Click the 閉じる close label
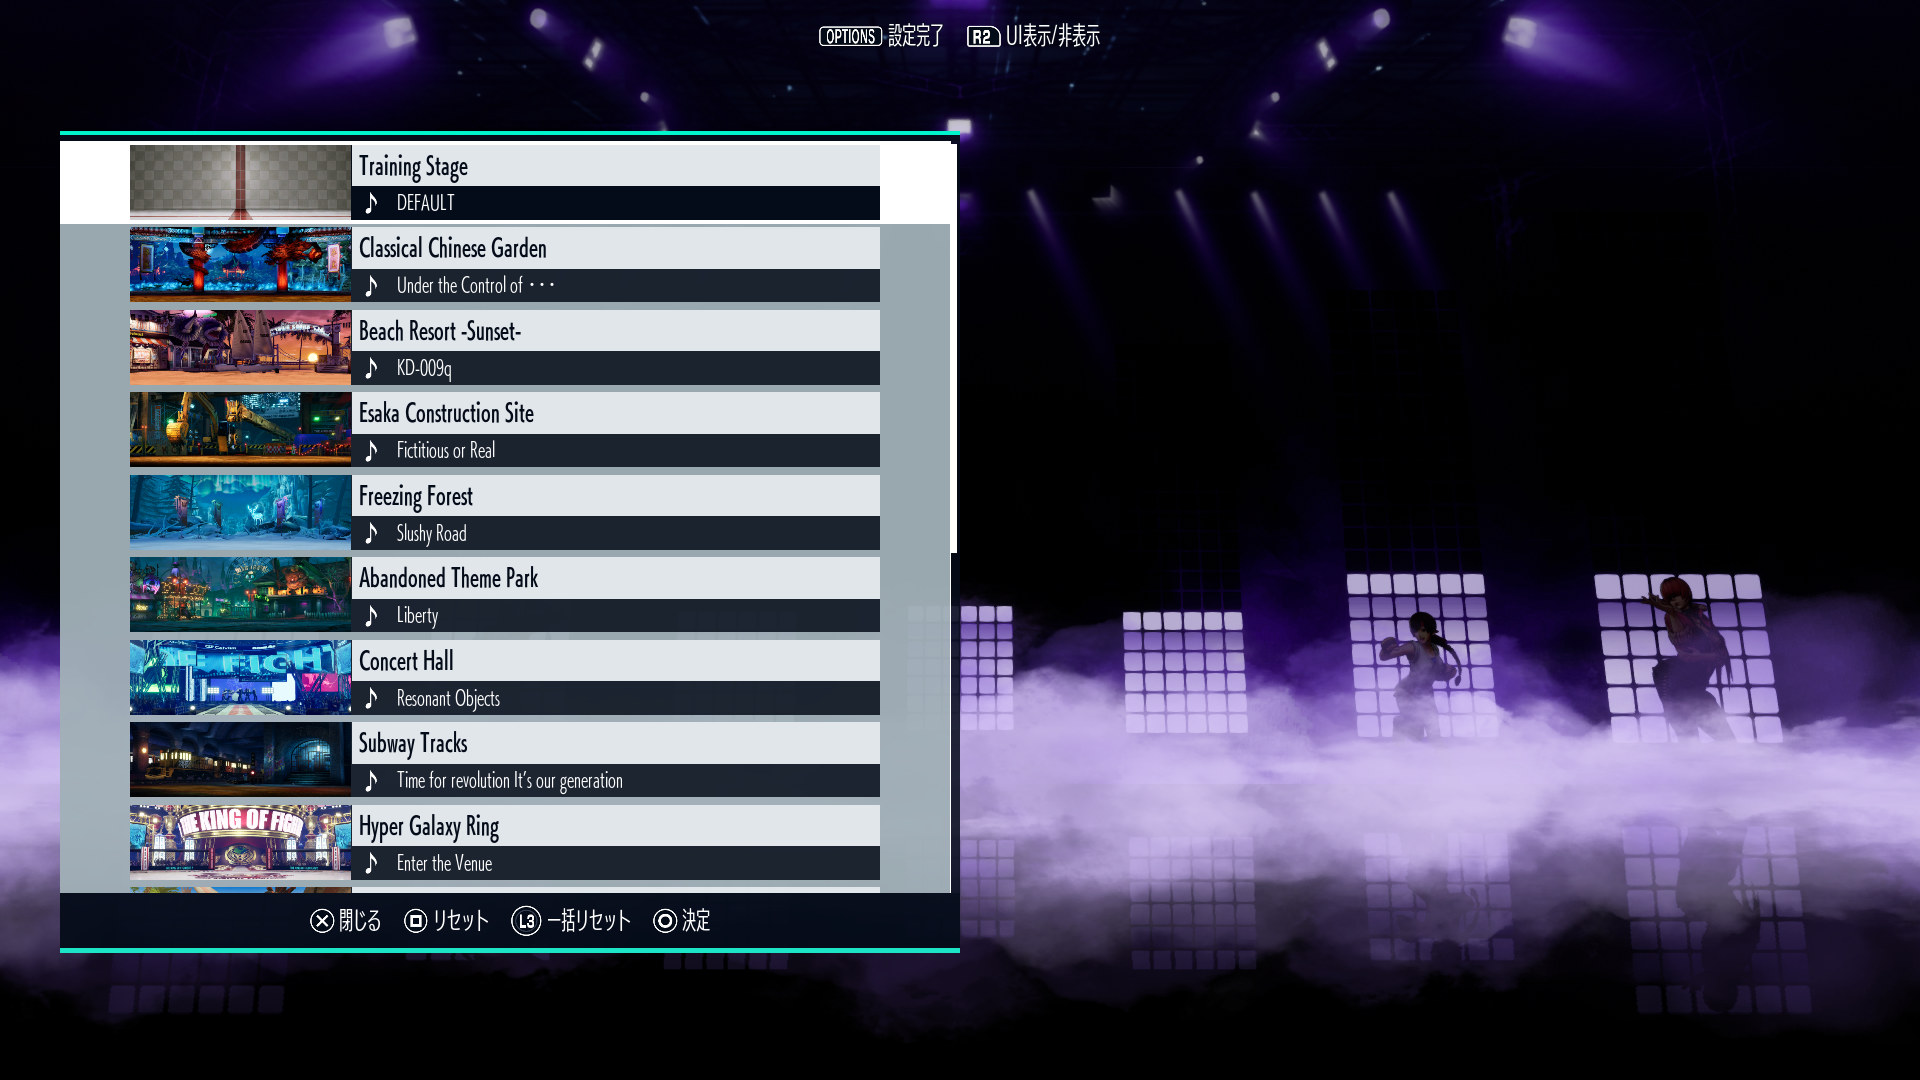 (360, 921)
